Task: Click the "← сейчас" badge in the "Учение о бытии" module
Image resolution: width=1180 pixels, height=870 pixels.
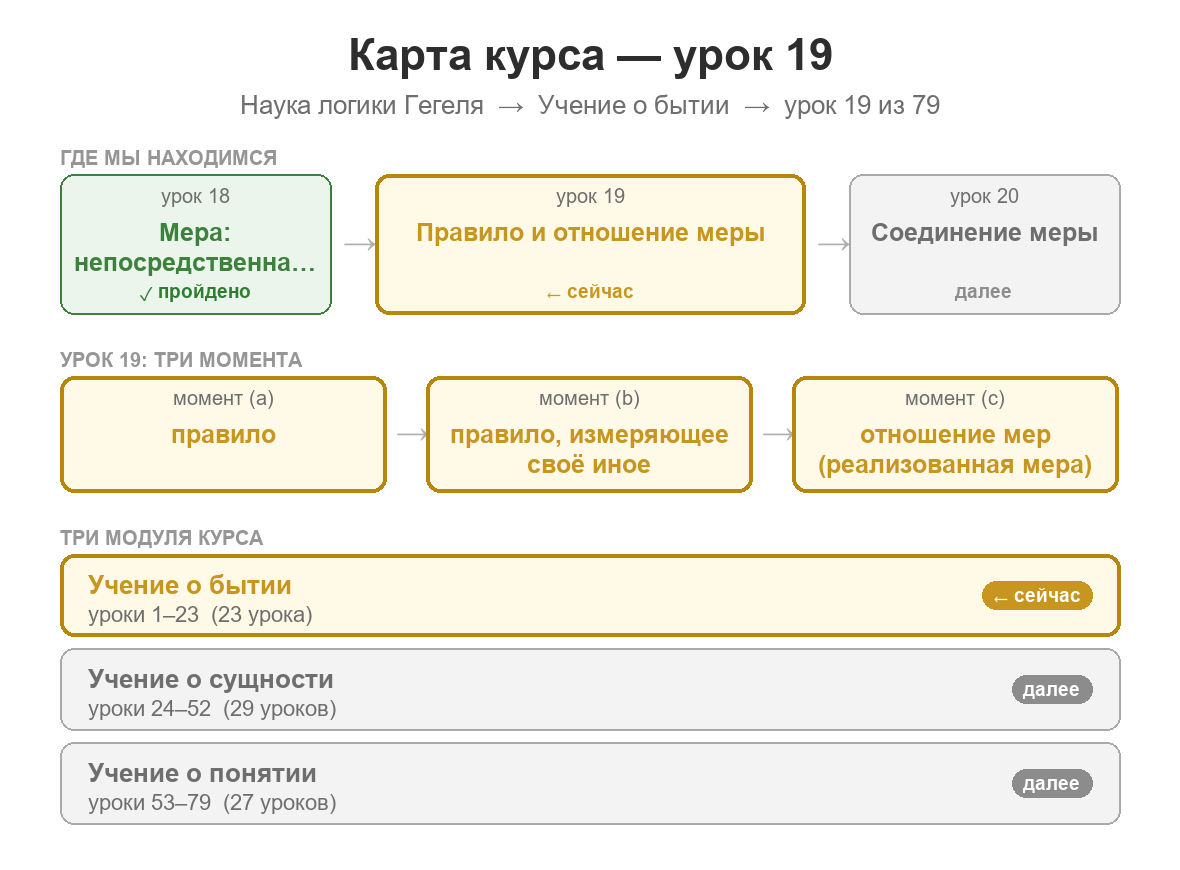Action: coord(1037,595)
